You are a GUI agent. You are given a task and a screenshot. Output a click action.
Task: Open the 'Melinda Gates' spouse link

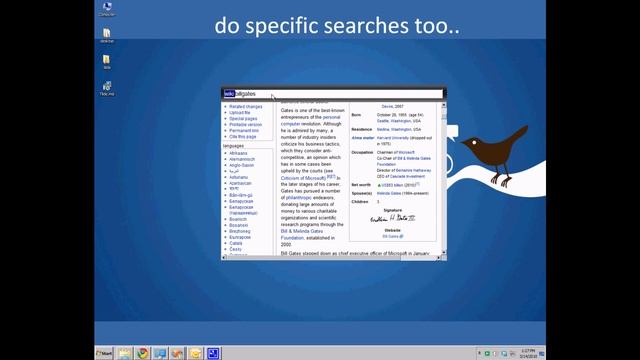389,193
